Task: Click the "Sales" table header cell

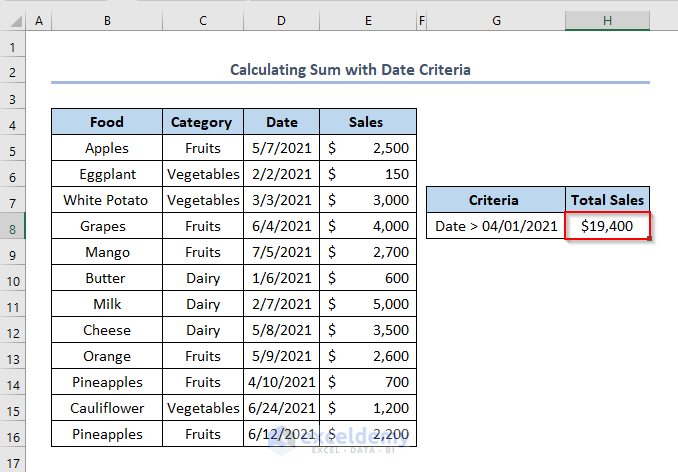Action: click(x=367, y=122)
